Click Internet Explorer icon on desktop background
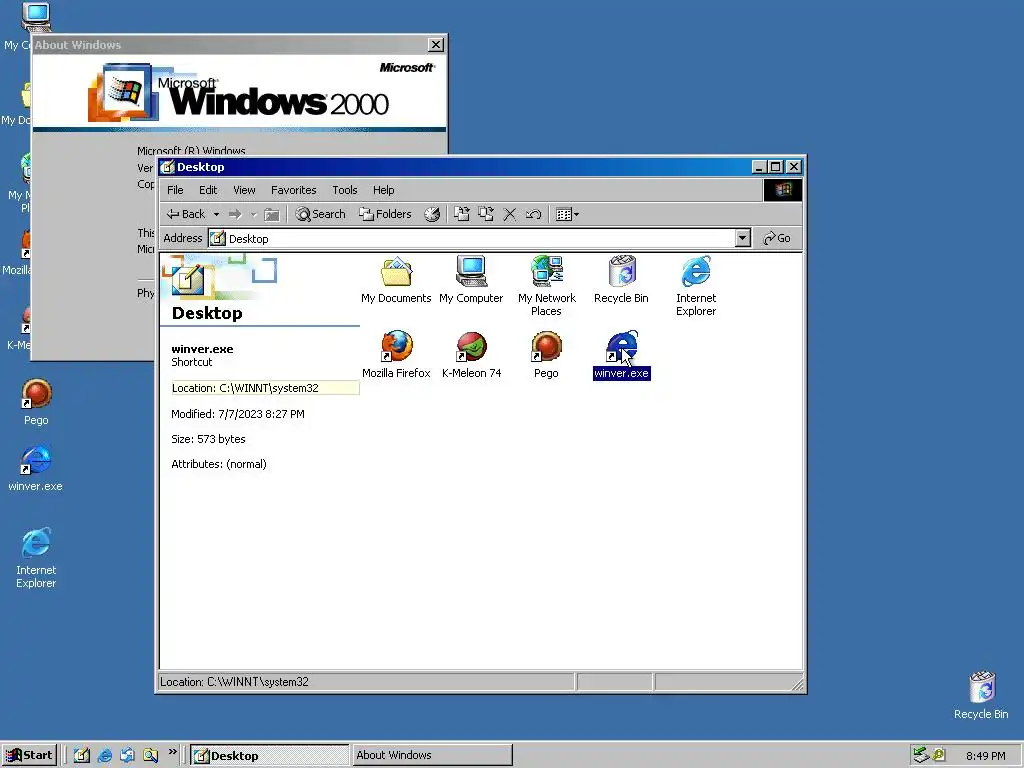This screenshot has width=1024, height=768. (36, 557)
